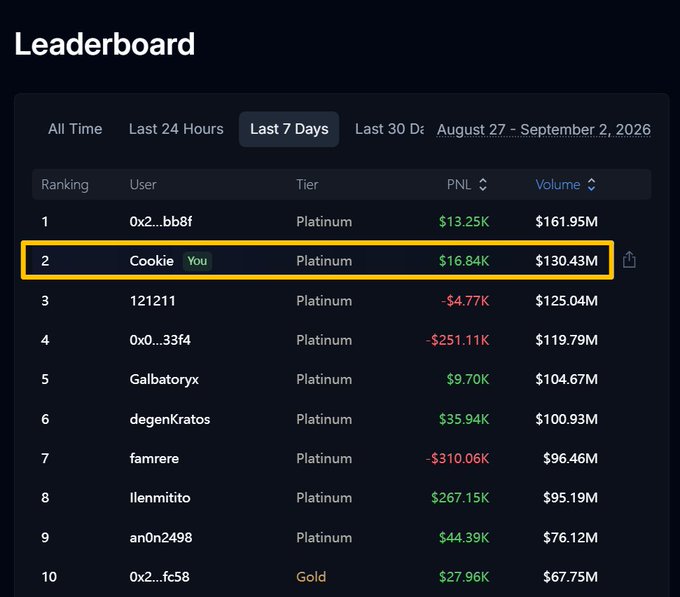Open user degenKratos entry
This screenshot has width=680, height=597.
pyautogui.click(x=170, y=419)
